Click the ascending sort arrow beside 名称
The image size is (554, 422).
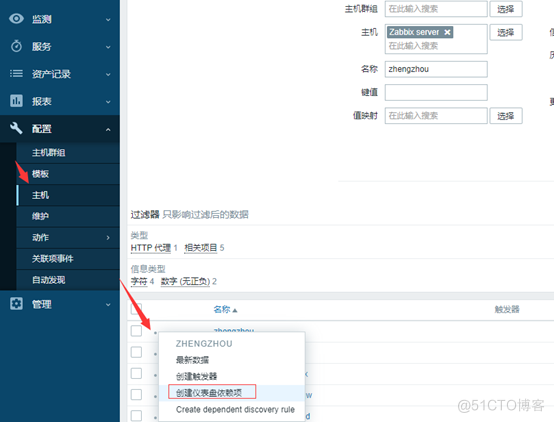point(235,310)
